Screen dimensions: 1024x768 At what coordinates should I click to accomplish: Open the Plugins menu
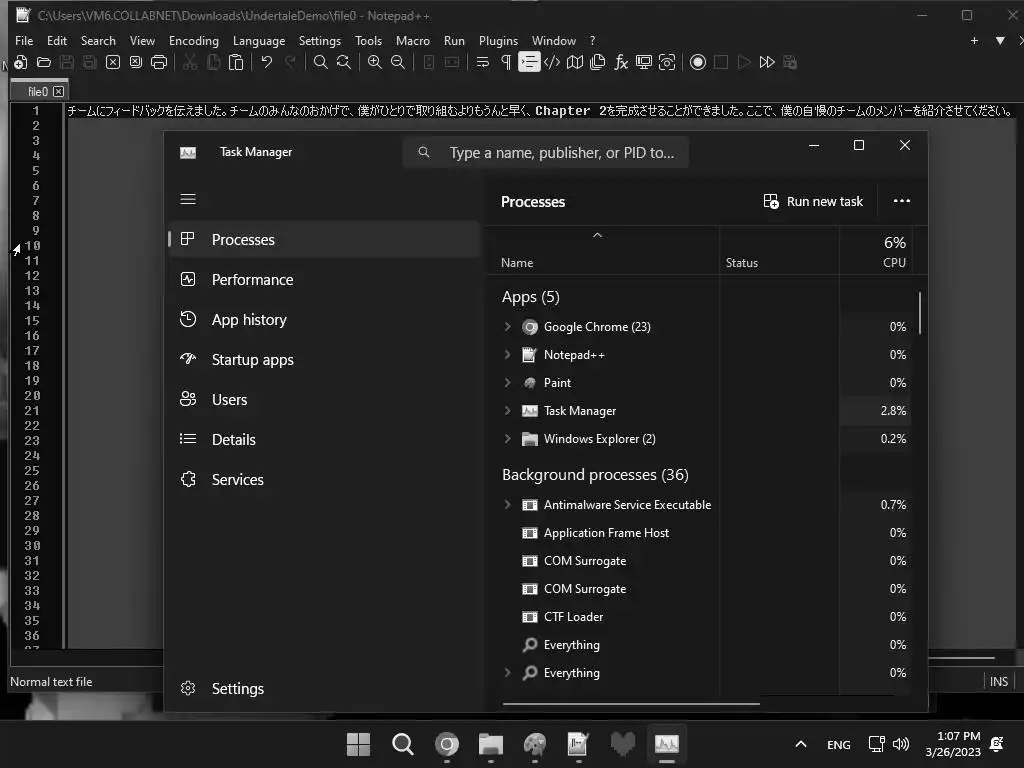[498, 40]
